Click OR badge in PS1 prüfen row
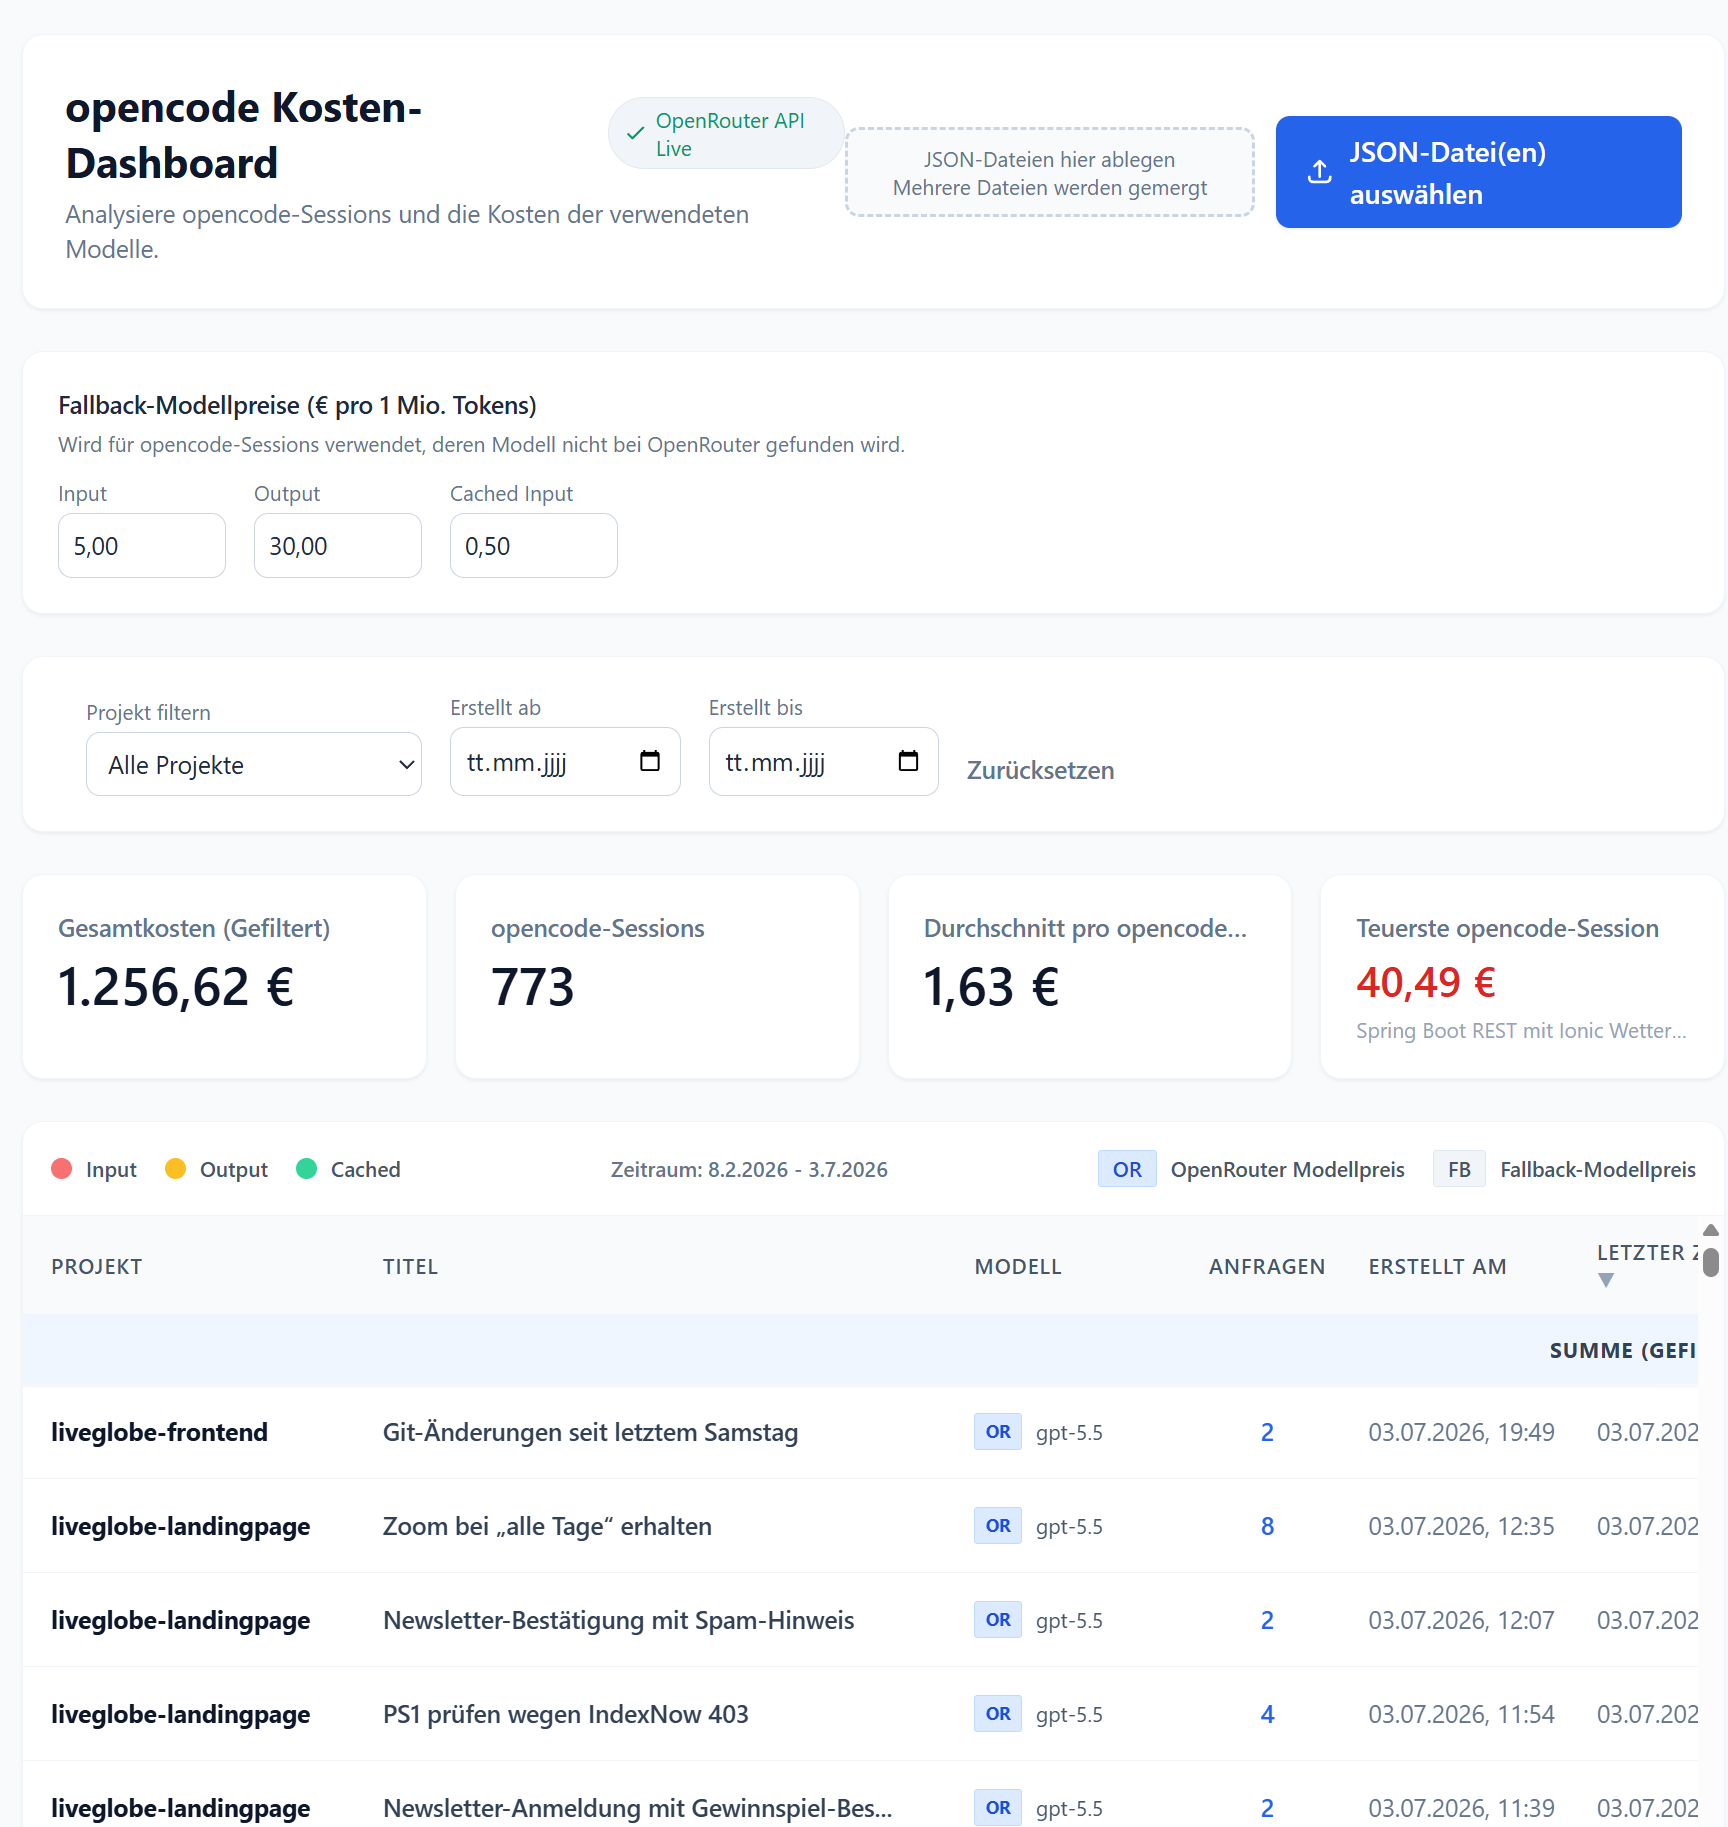1728x1827 pixels. click(x=998, y=1713)
